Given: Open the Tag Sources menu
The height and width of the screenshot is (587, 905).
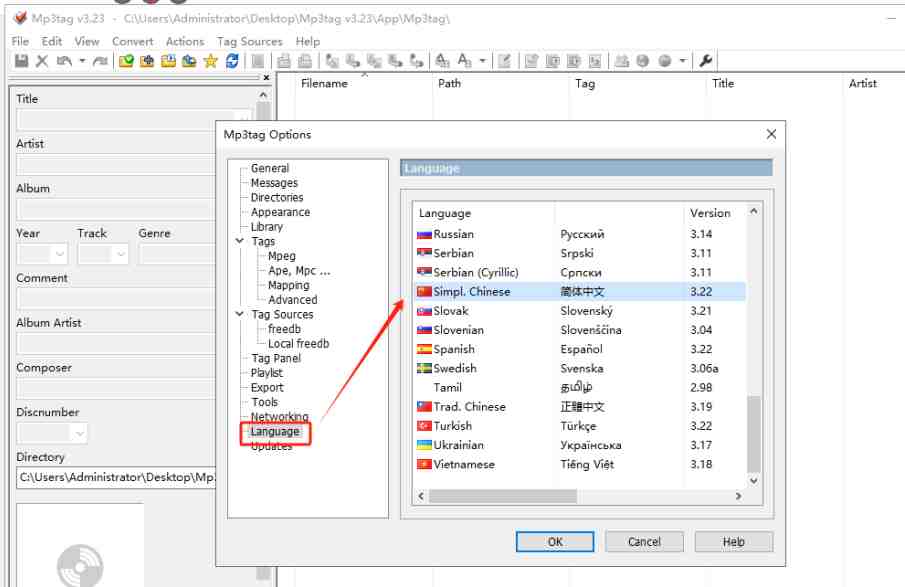Looking at the screenshot, I should [x=249, y=41].
